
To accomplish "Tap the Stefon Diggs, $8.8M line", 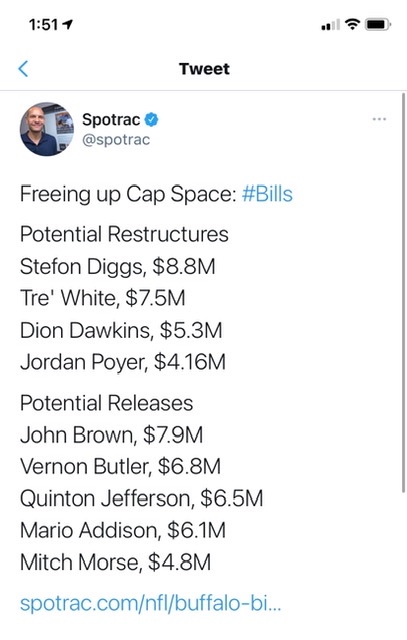I will 118,267.
